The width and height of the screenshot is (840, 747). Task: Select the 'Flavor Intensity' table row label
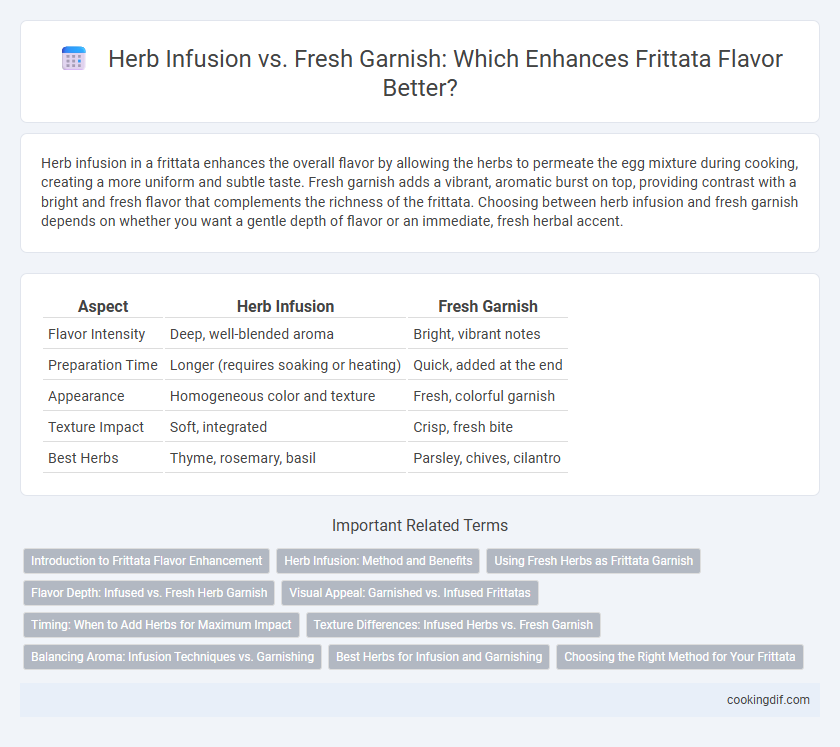[96, 334]
